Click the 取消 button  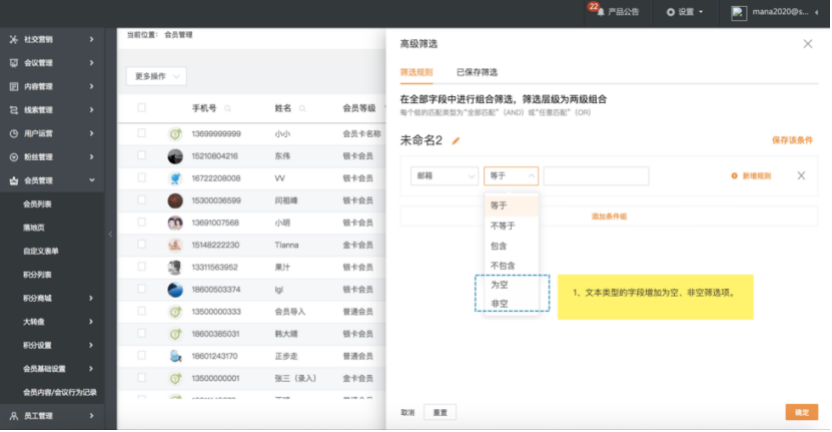click(408, 412)
